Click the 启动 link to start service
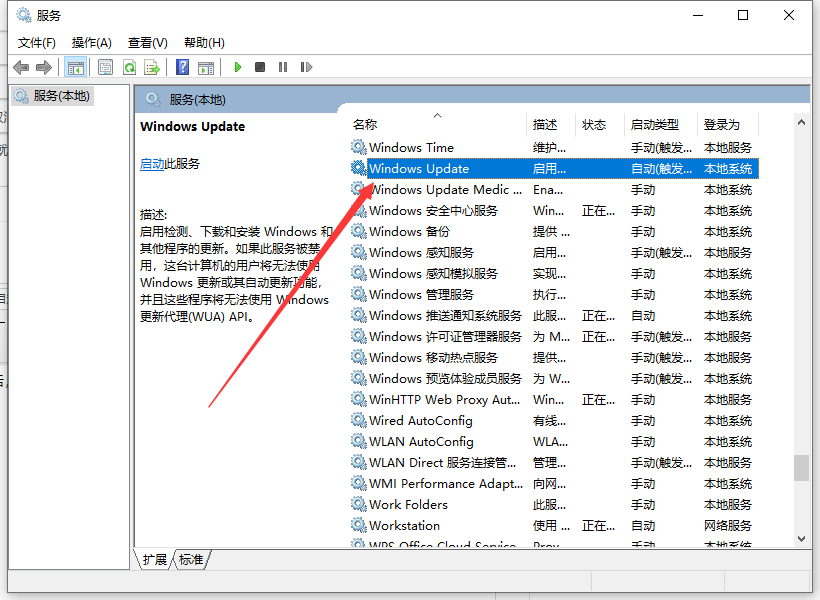 pyautogui.click(x=152, y=164)
